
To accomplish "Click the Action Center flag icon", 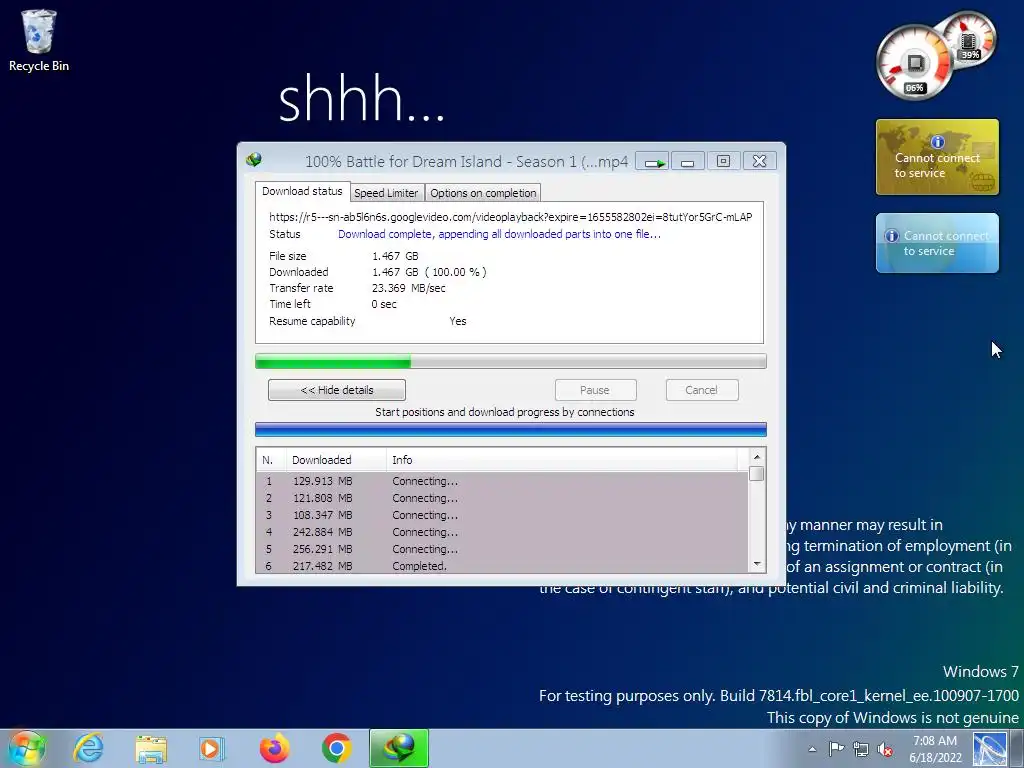I will pyautogui.click(x=837, y=748).
